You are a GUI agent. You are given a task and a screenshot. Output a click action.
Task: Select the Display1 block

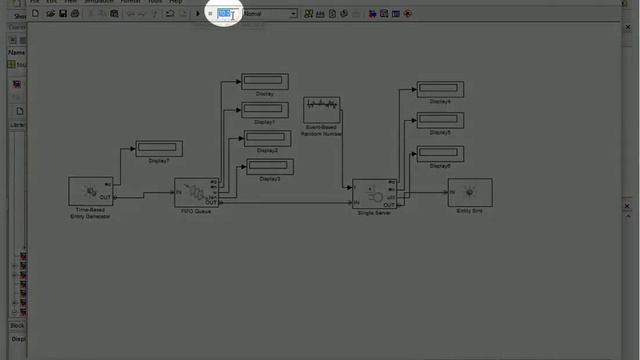(265, 110)
